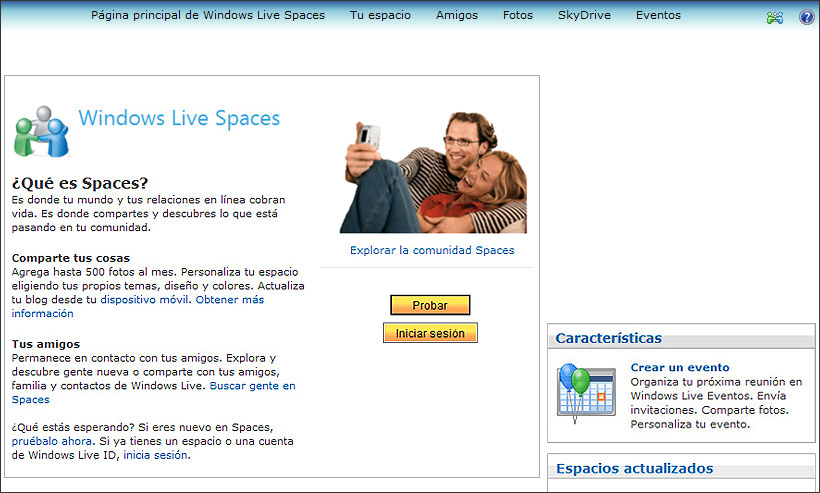820x493 pixels.
Task: Click the Espacios actualizados heading
Action: pos(634,468)
